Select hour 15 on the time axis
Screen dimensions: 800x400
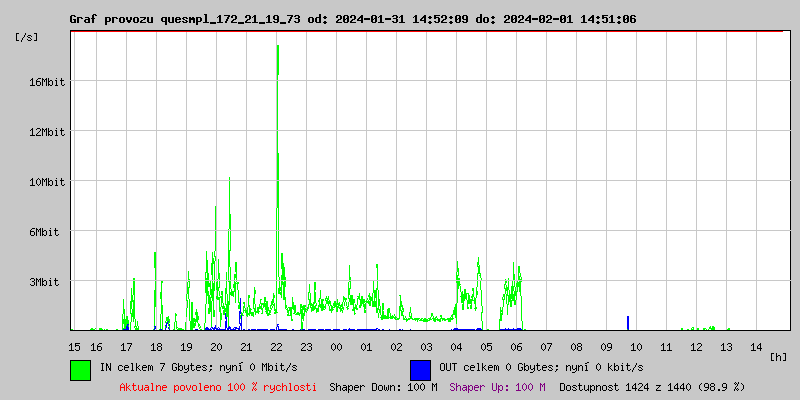coord(75,347)
